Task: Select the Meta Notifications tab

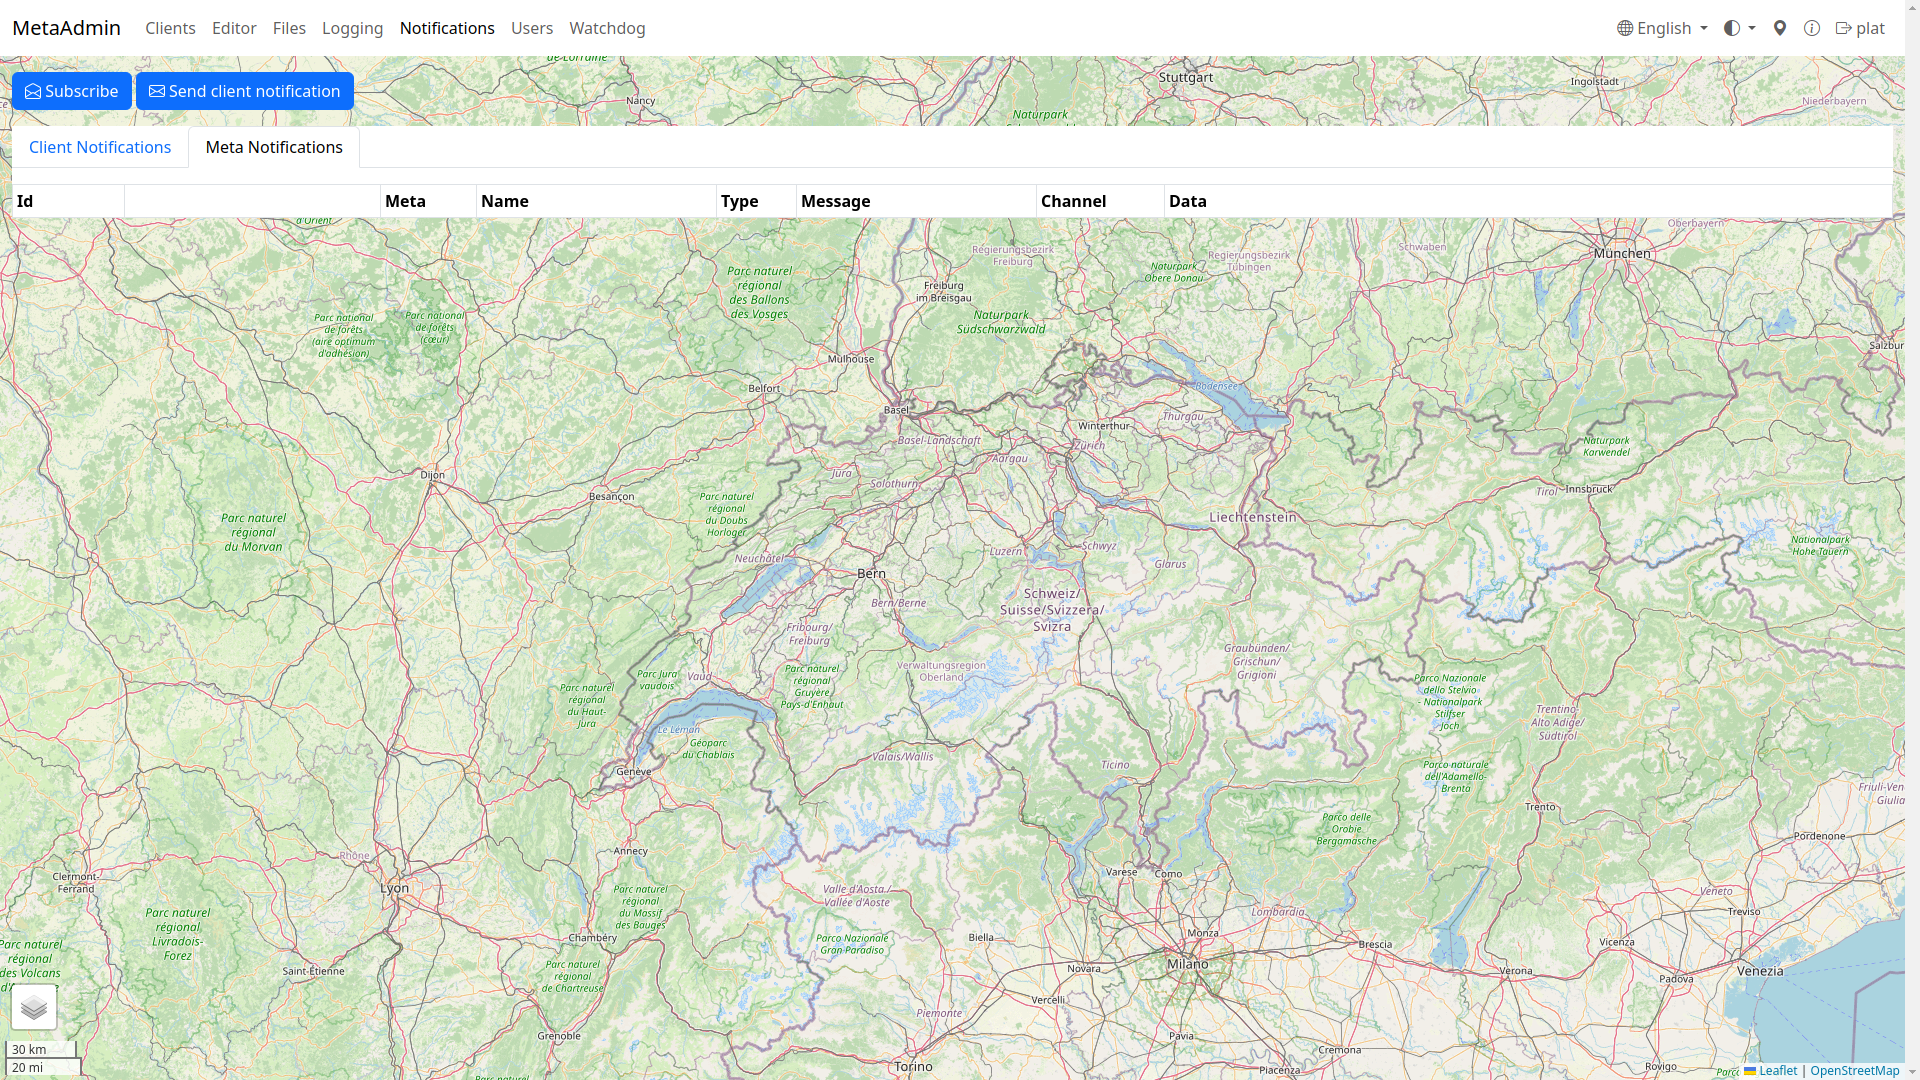Action: pos(274,147)
